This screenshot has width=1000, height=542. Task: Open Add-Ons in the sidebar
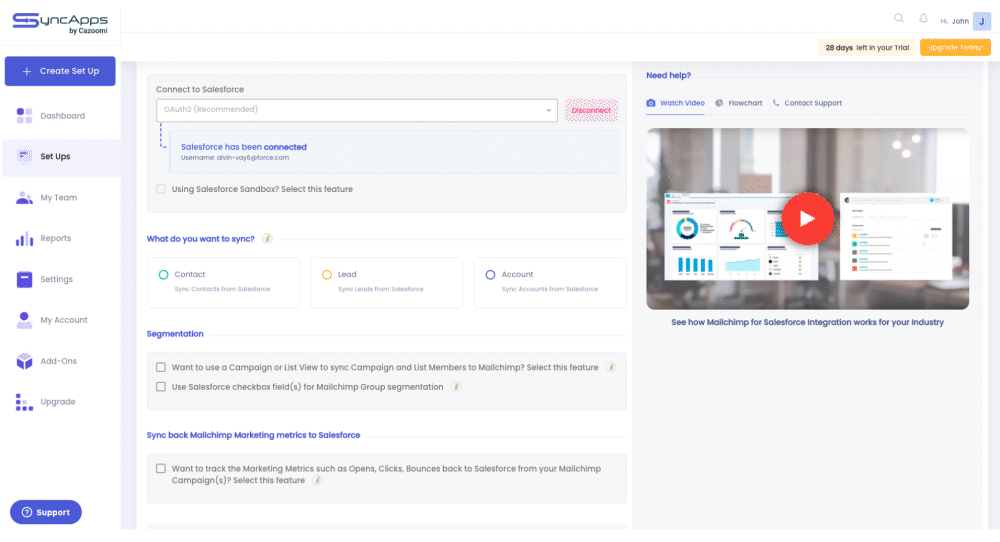(61, 361)
